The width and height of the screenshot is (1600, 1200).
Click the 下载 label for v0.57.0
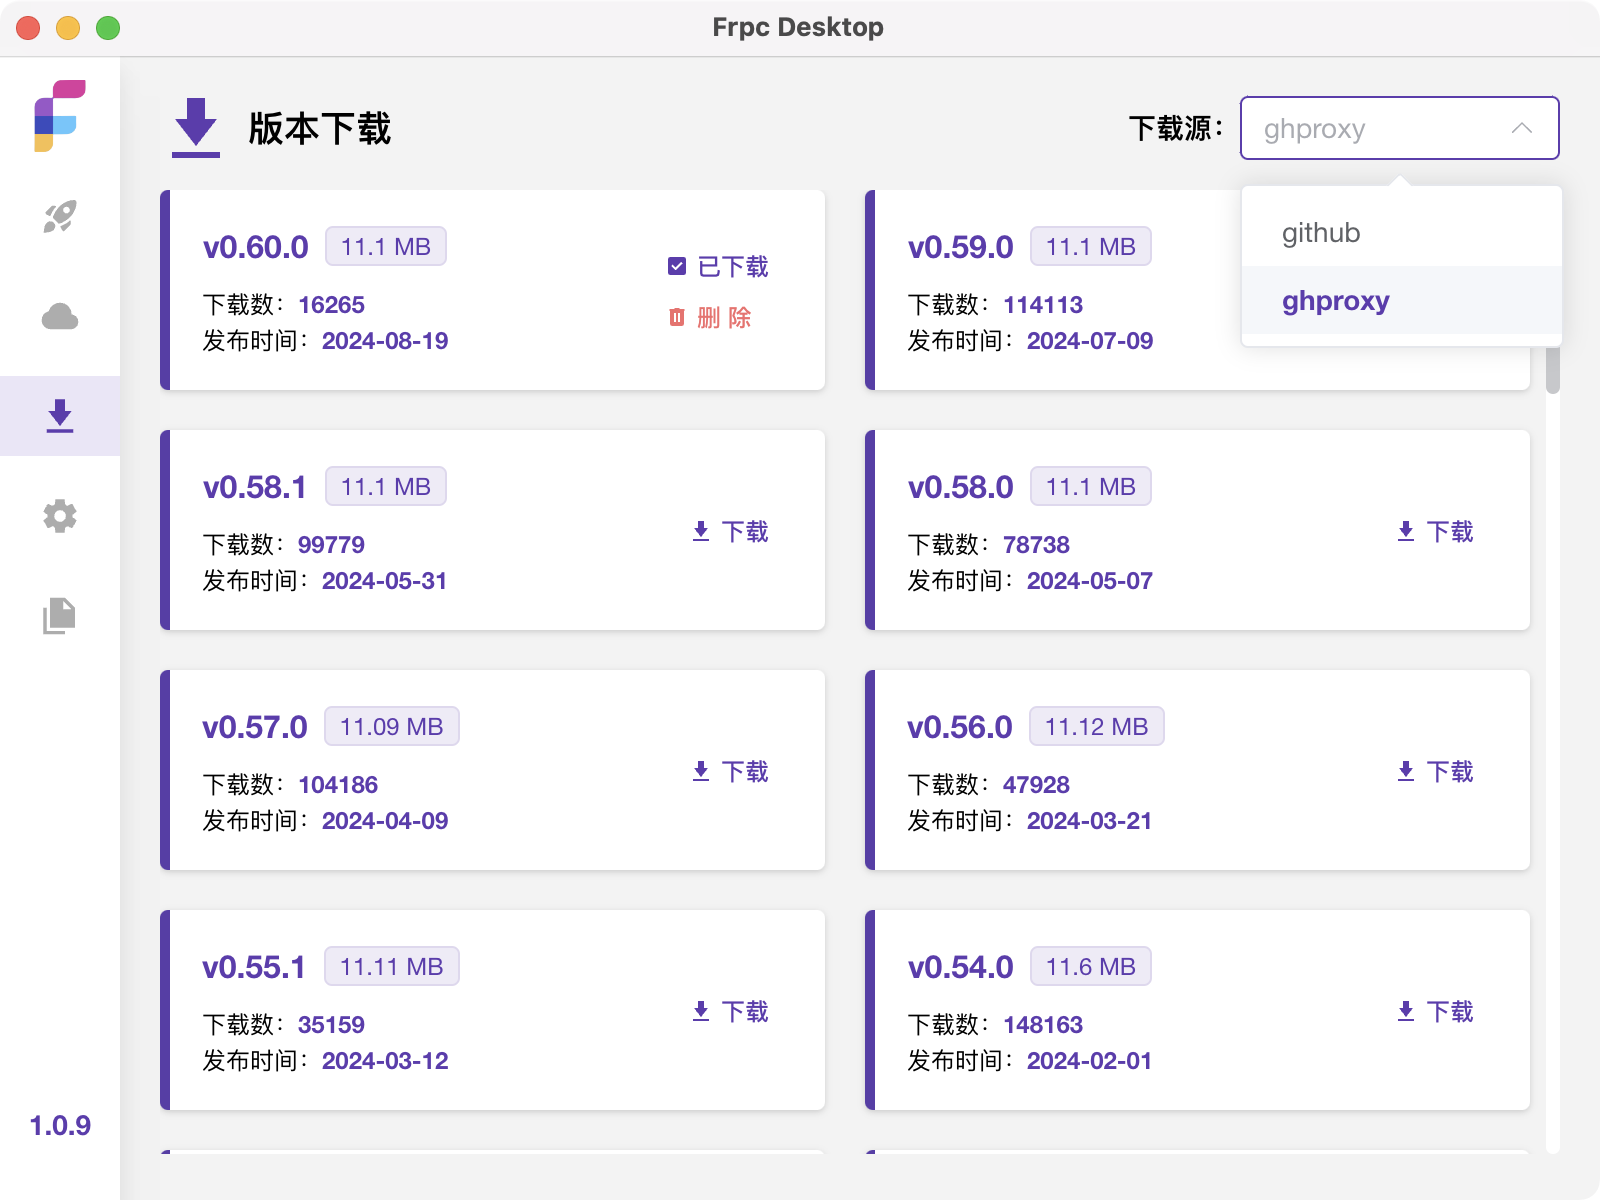point(746,772)
